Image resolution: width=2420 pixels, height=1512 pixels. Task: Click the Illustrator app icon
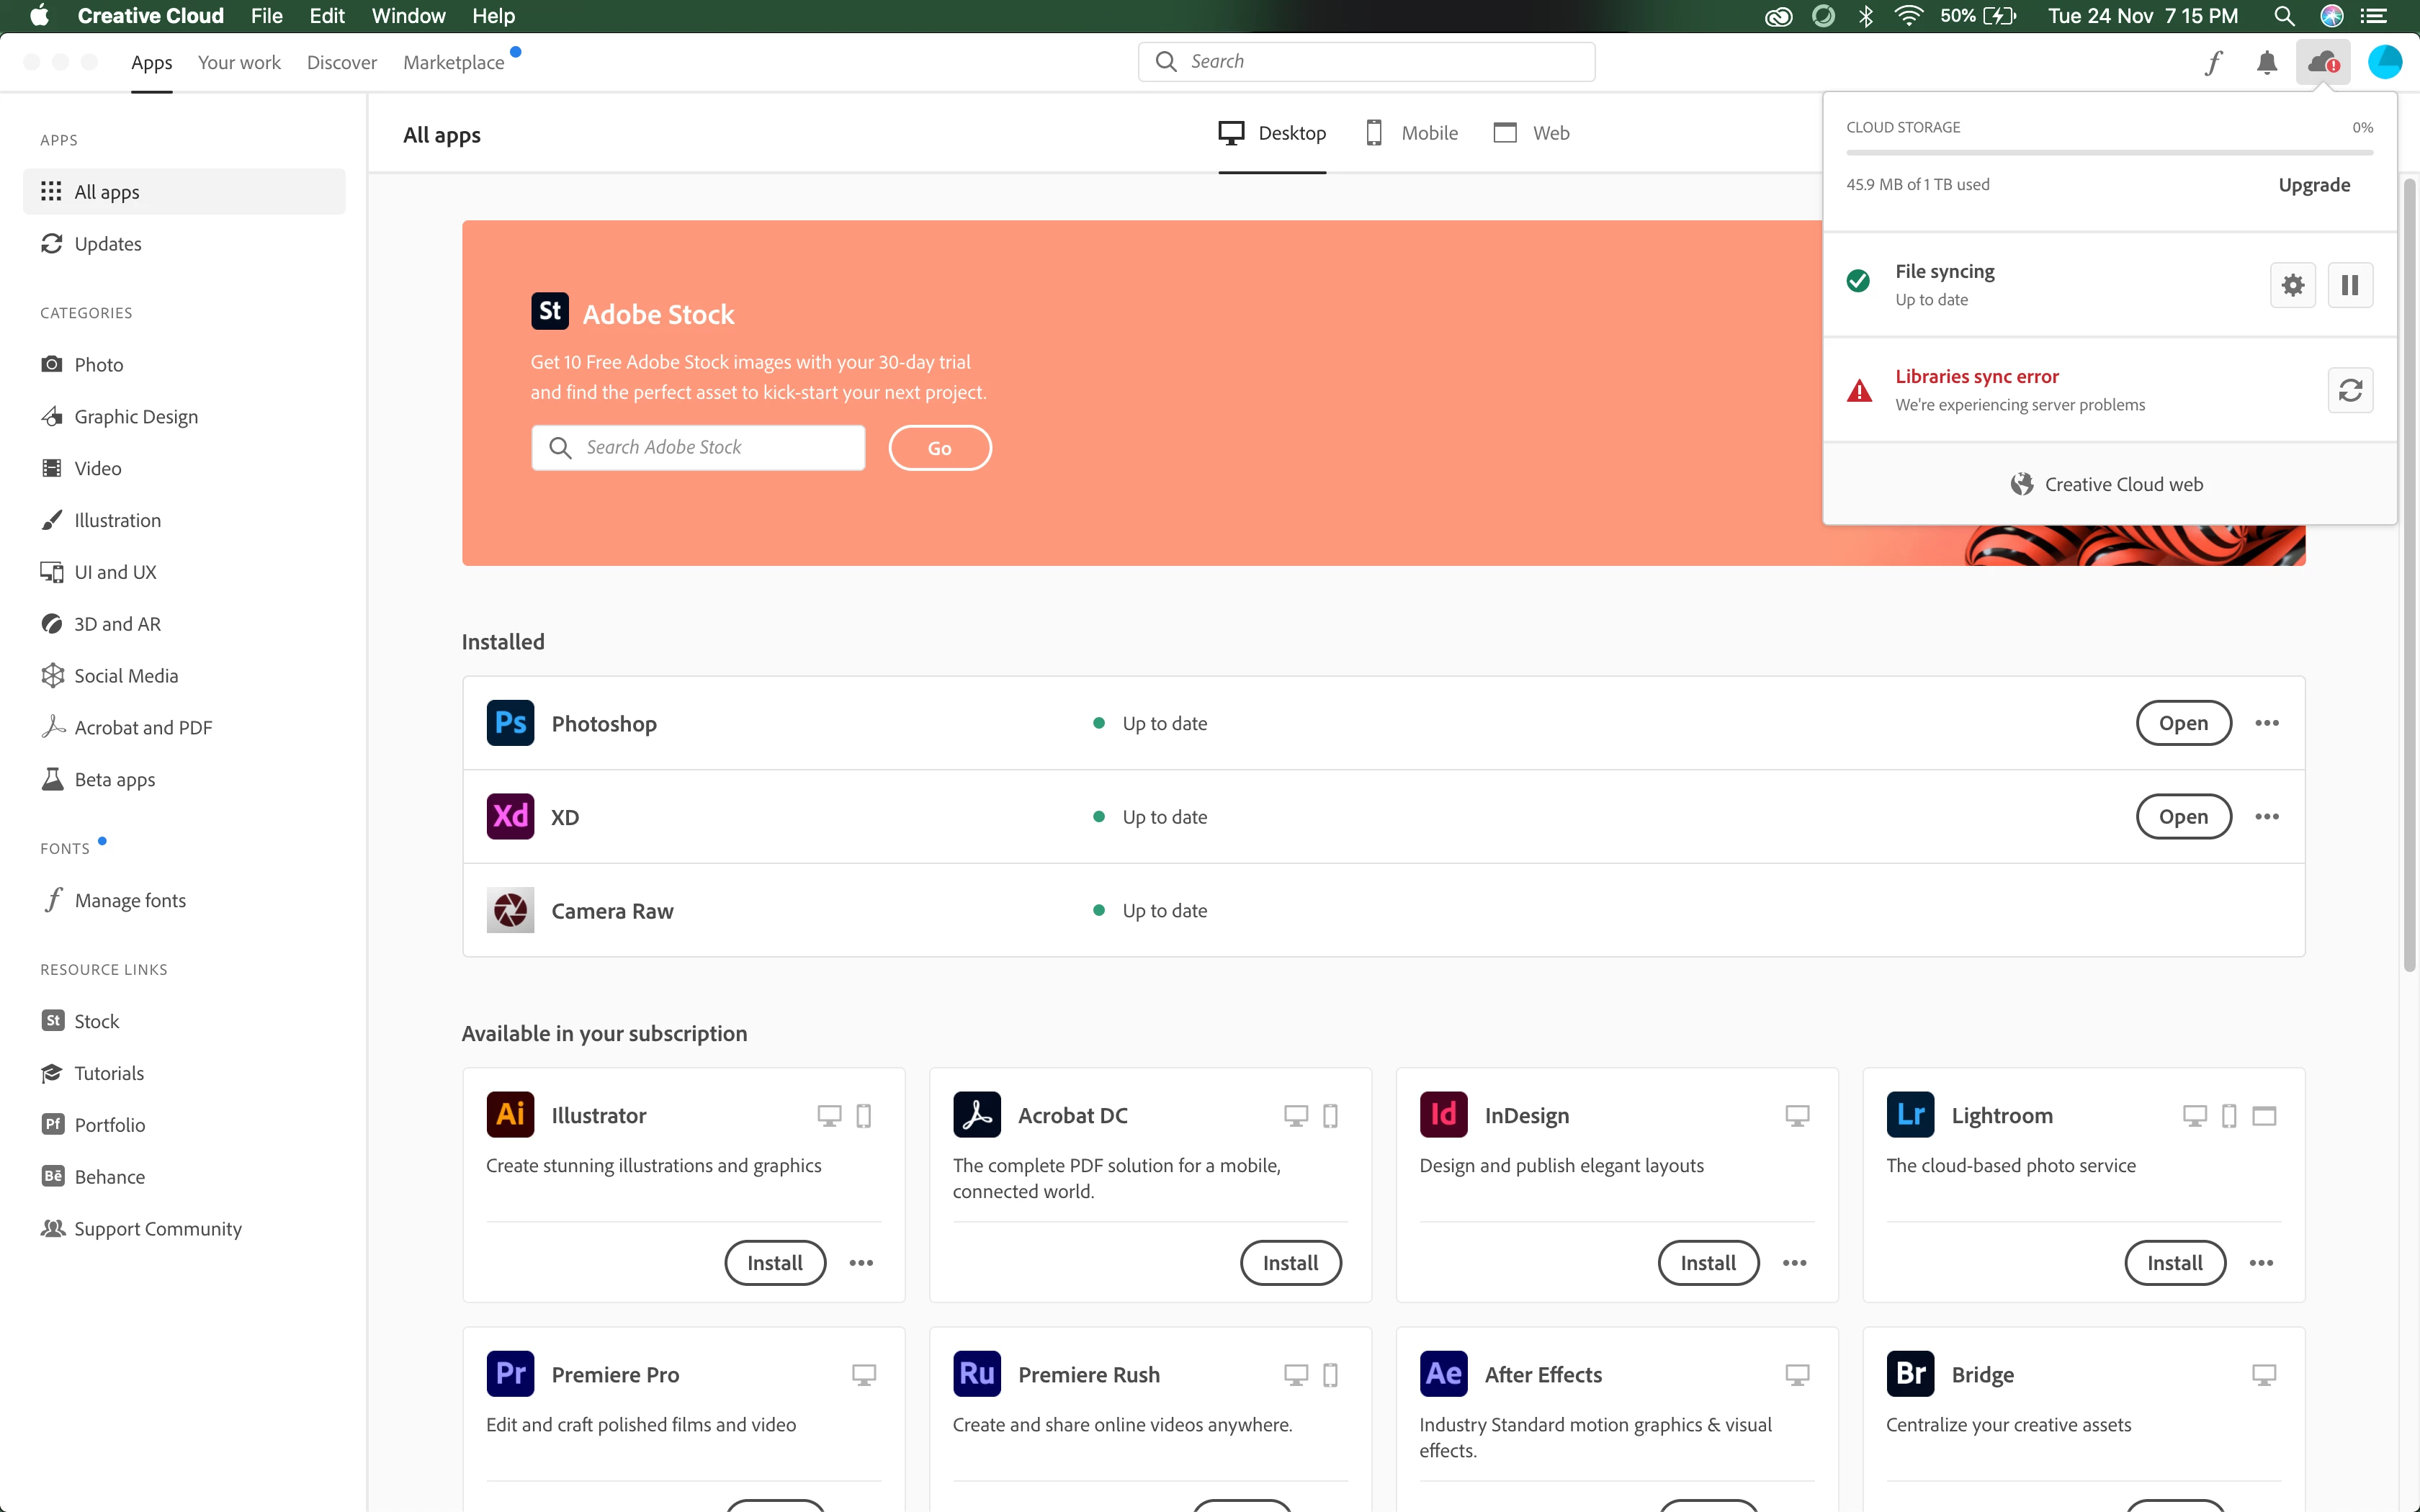click(510, 1115)
